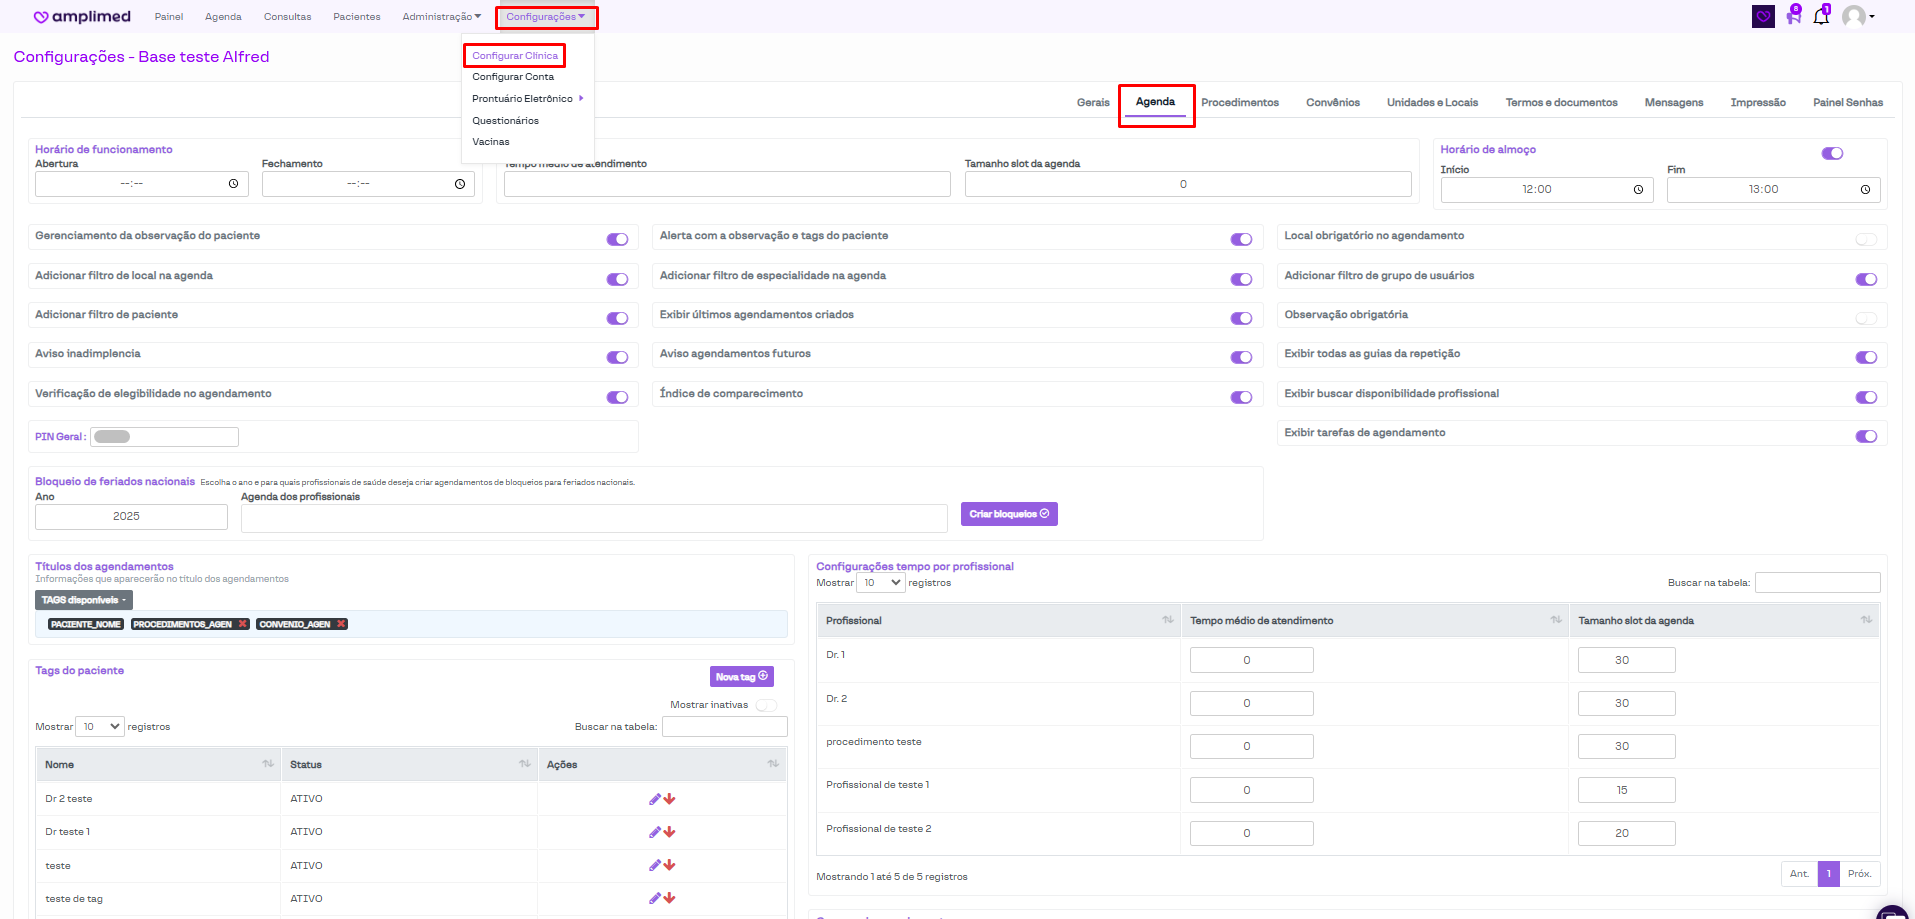Expand 'Prontuário Eletrônico' submenu
This screenshot has height=919, width=1915.
coord(527,99)
